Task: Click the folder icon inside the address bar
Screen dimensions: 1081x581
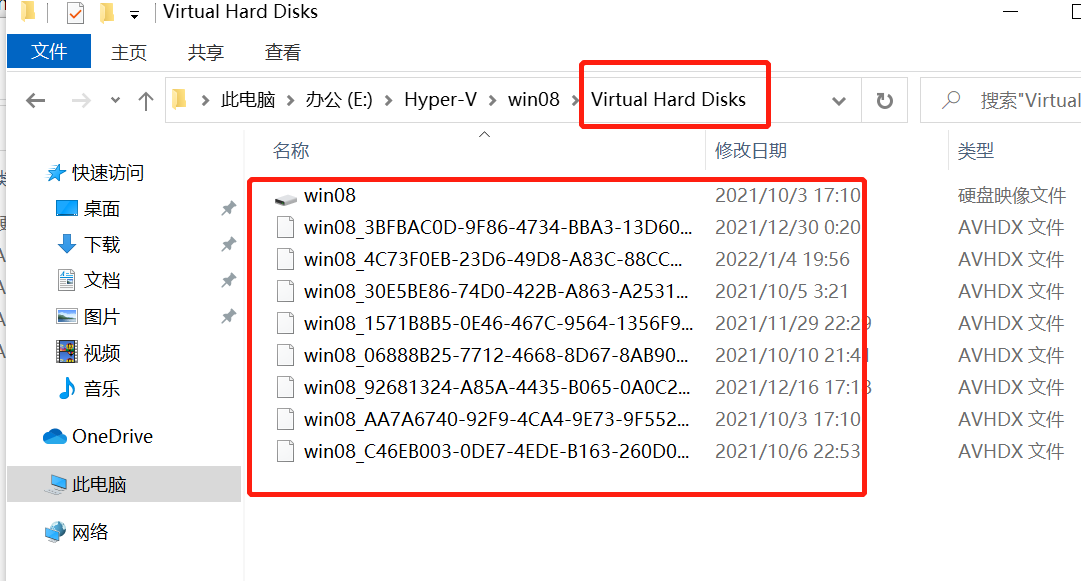Action: [177, 99]
